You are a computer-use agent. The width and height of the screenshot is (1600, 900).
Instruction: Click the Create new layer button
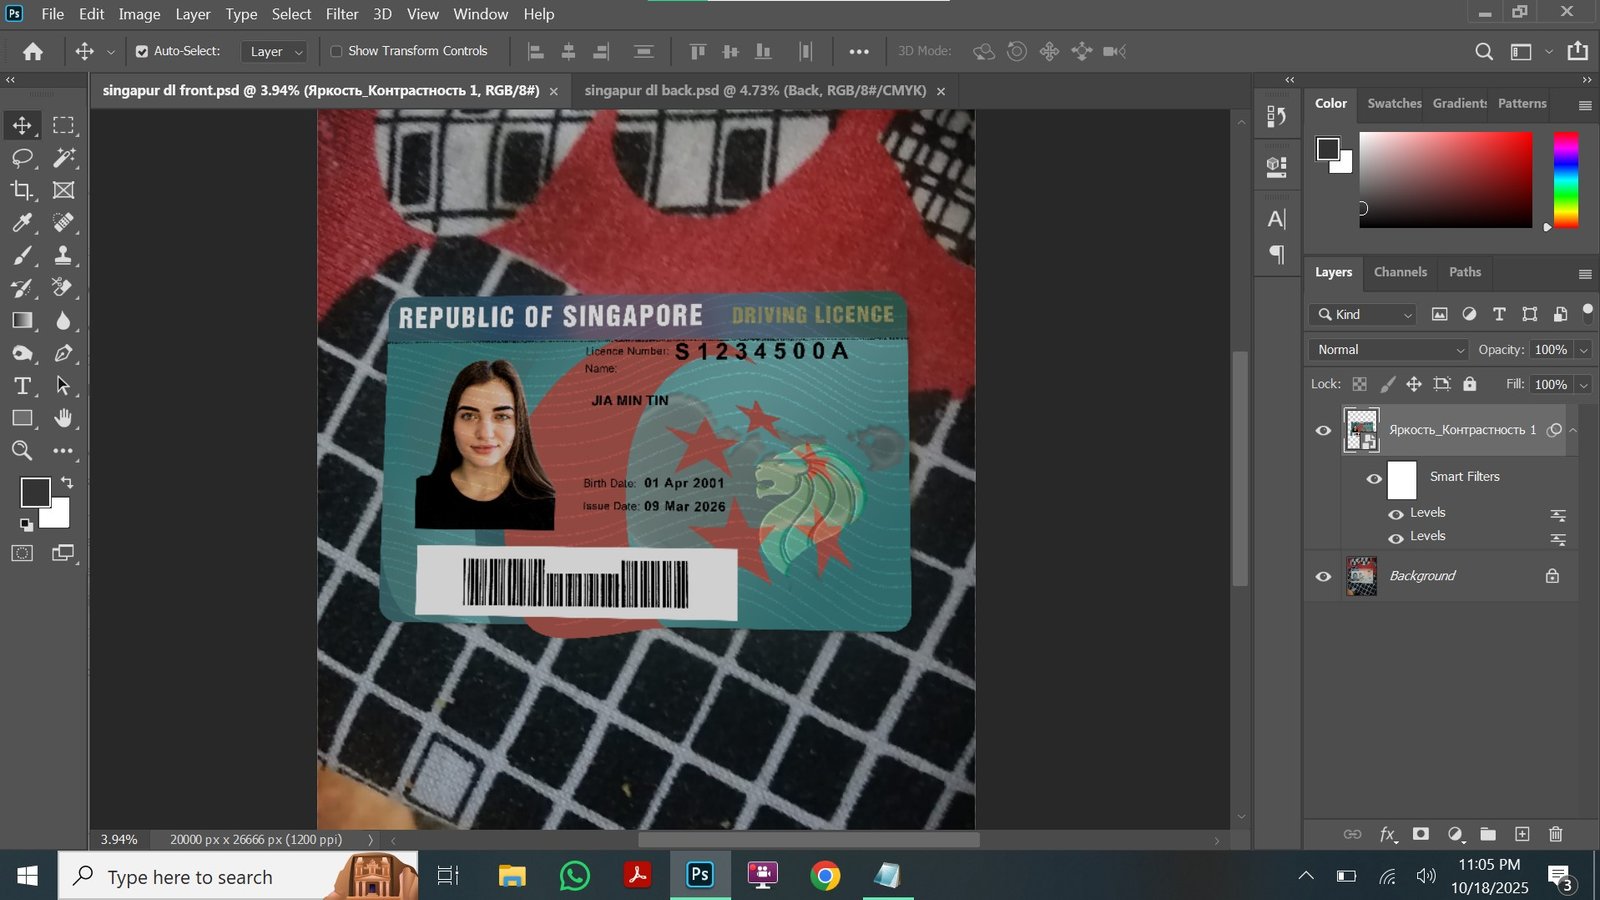(x=1522, y=834)
